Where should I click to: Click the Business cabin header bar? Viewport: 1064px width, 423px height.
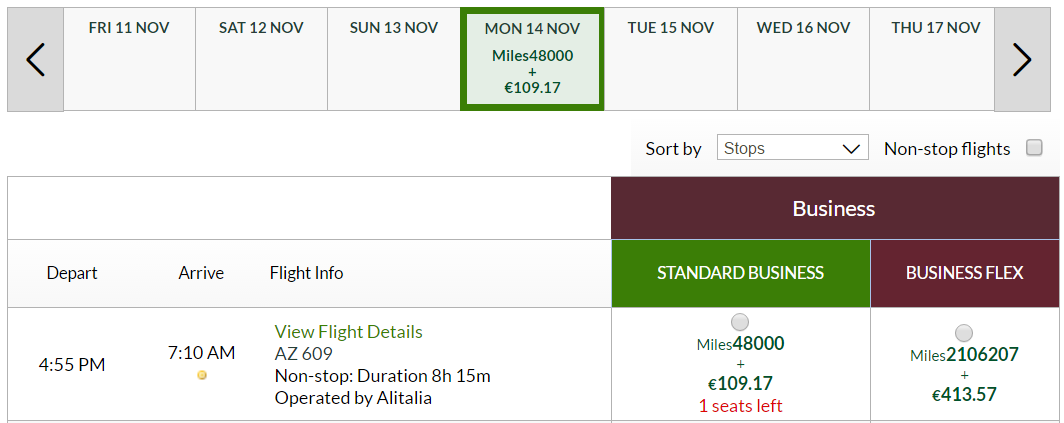834,208
